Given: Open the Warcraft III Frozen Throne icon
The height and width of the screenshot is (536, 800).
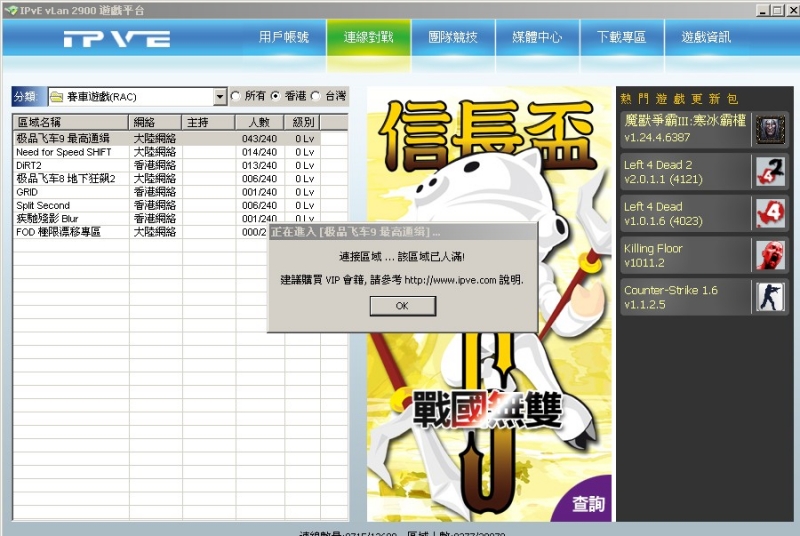Looking at the screenshot, I should point(770,130).
